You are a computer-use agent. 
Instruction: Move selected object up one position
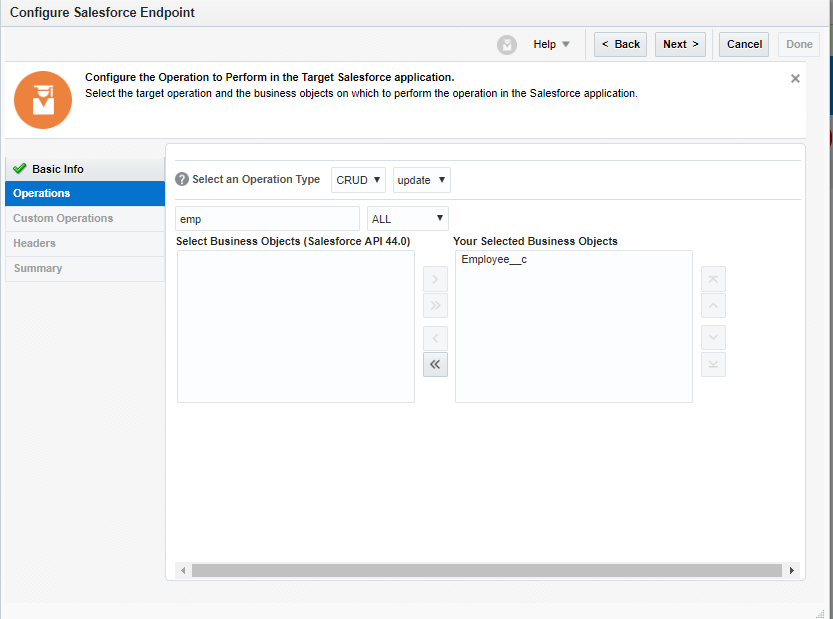[713, 306]
